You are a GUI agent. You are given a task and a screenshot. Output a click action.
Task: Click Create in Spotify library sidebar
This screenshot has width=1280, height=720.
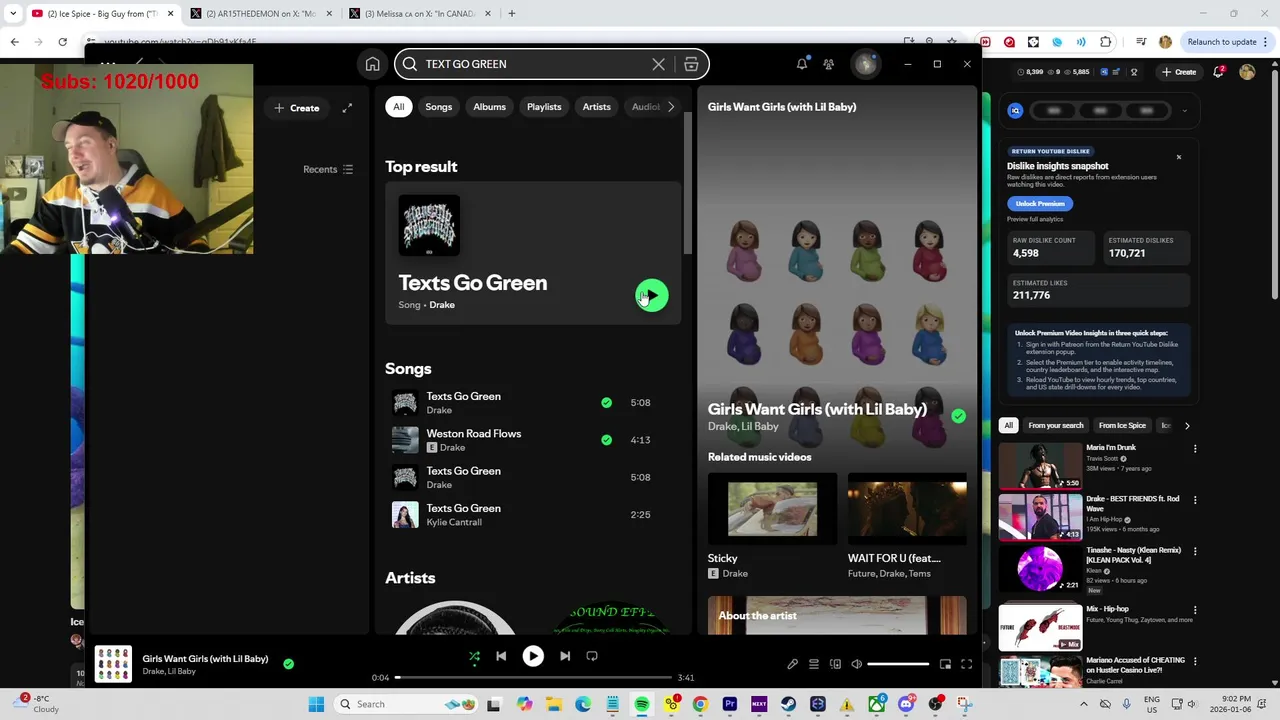[297, 108]
